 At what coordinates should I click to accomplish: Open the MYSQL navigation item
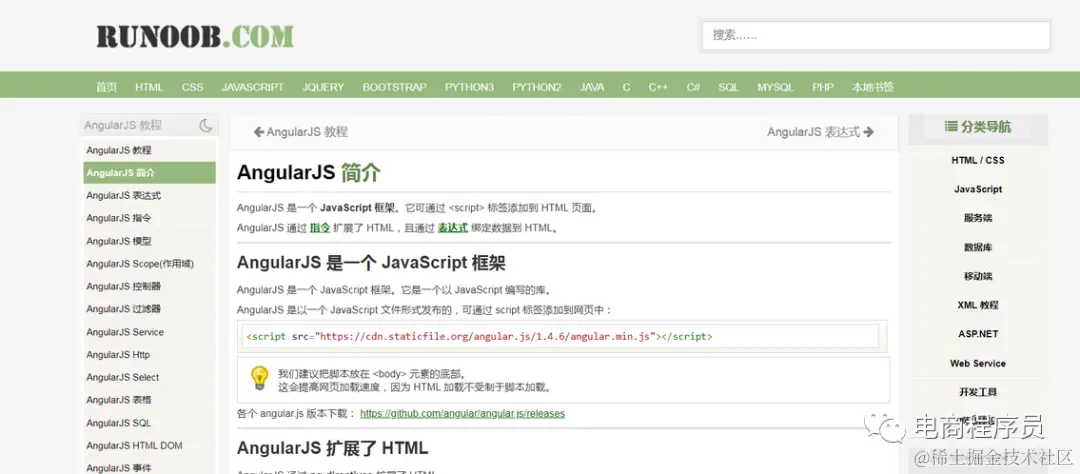(x=775, y=87)
